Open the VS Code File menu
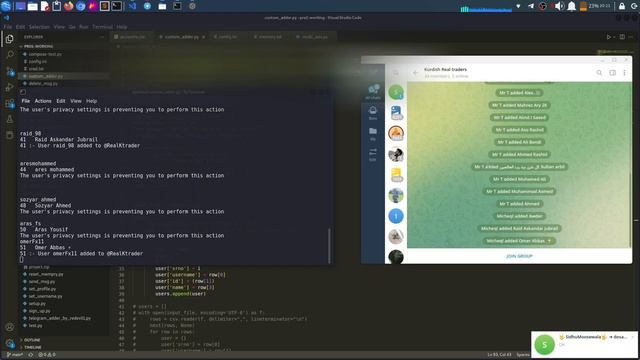The image size is (640, 360). (8, 27)
